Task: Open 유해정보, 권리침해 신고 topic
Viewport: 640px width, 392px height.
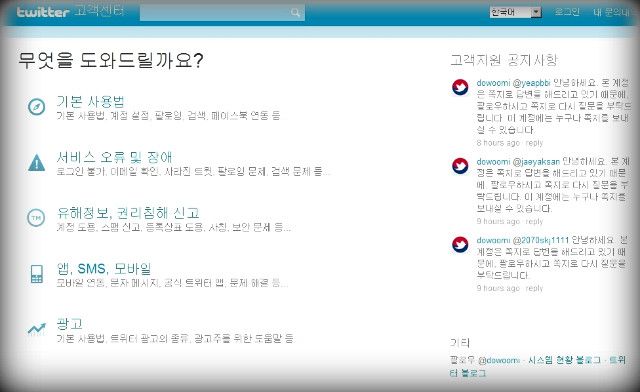Action: 128,213
